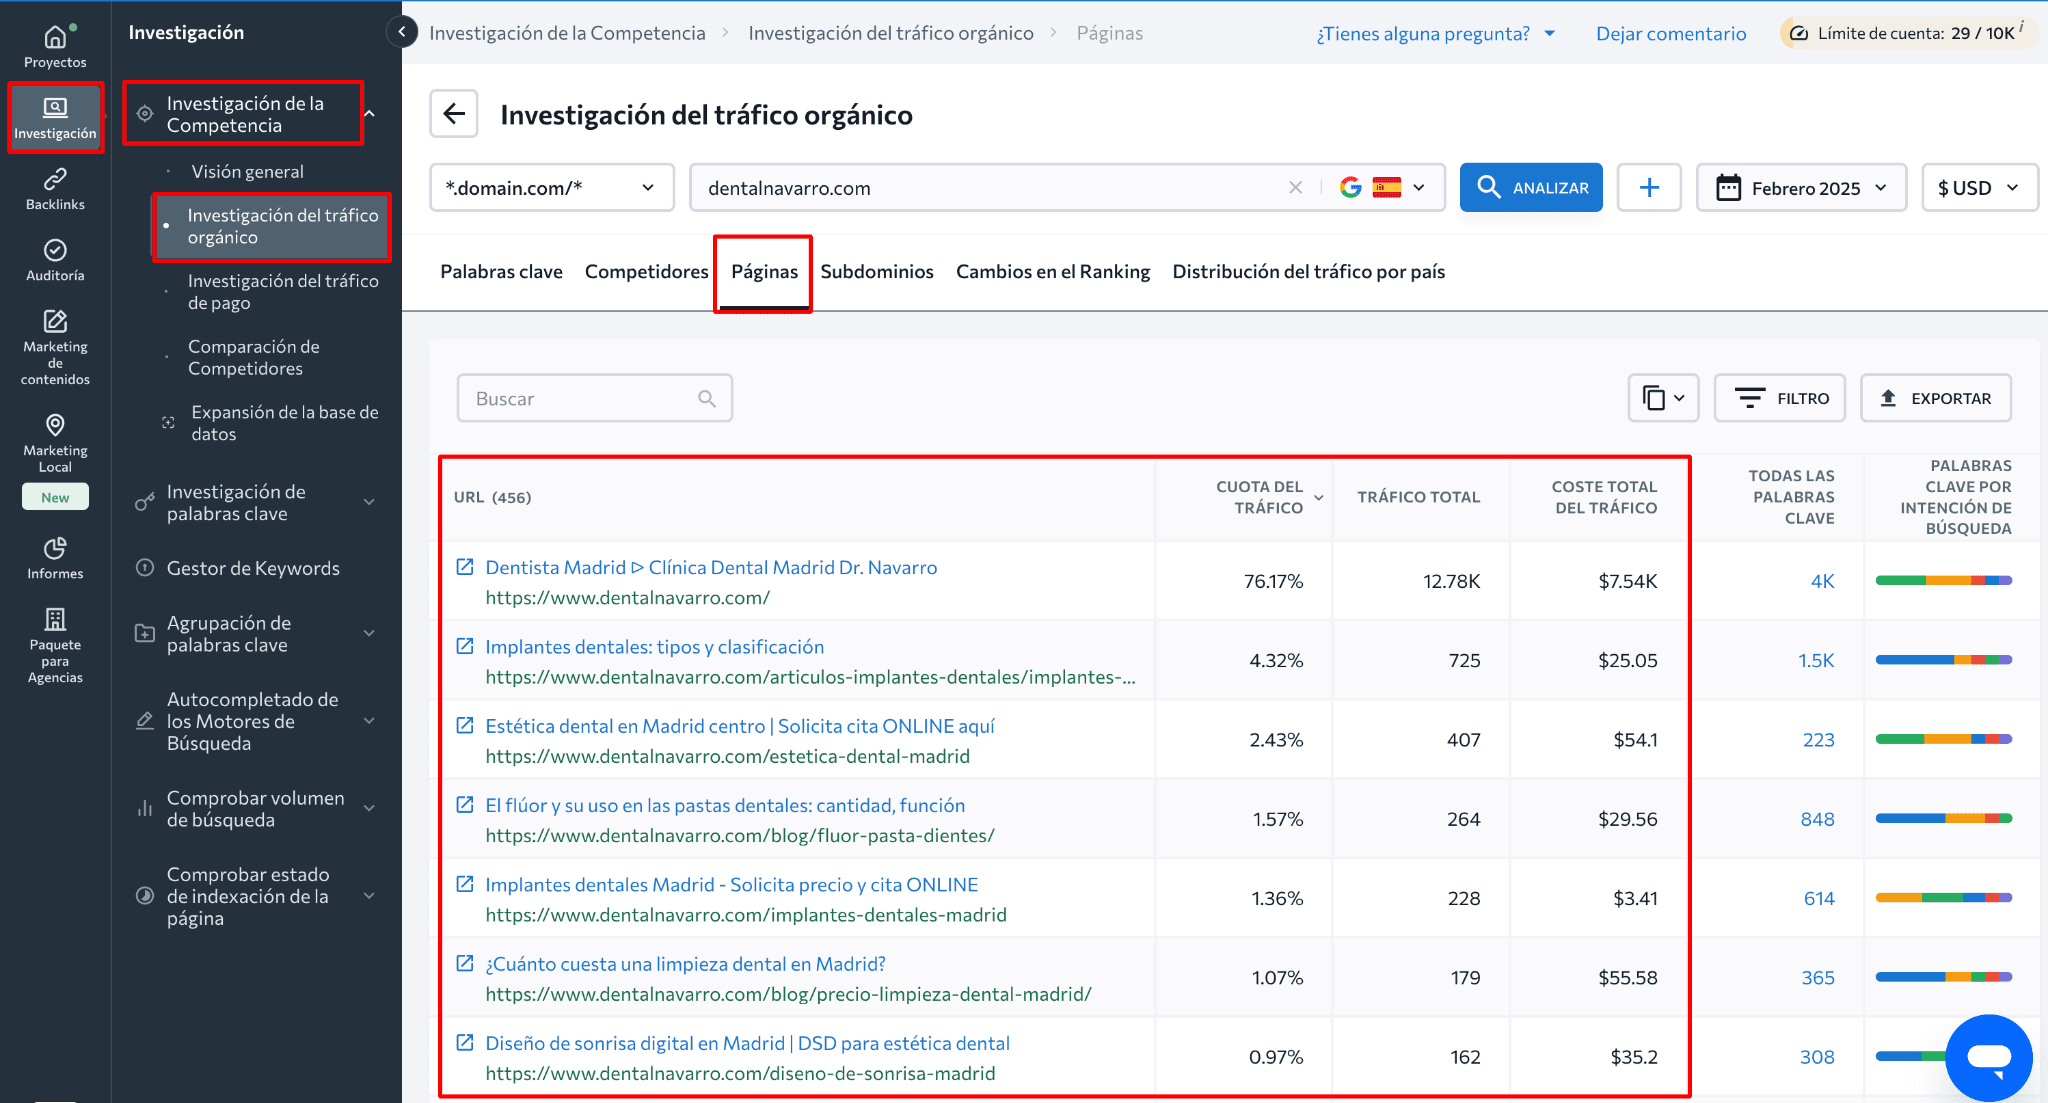
Task: Open external link for Estética dental en Madrid
Action: coord(465,725)
